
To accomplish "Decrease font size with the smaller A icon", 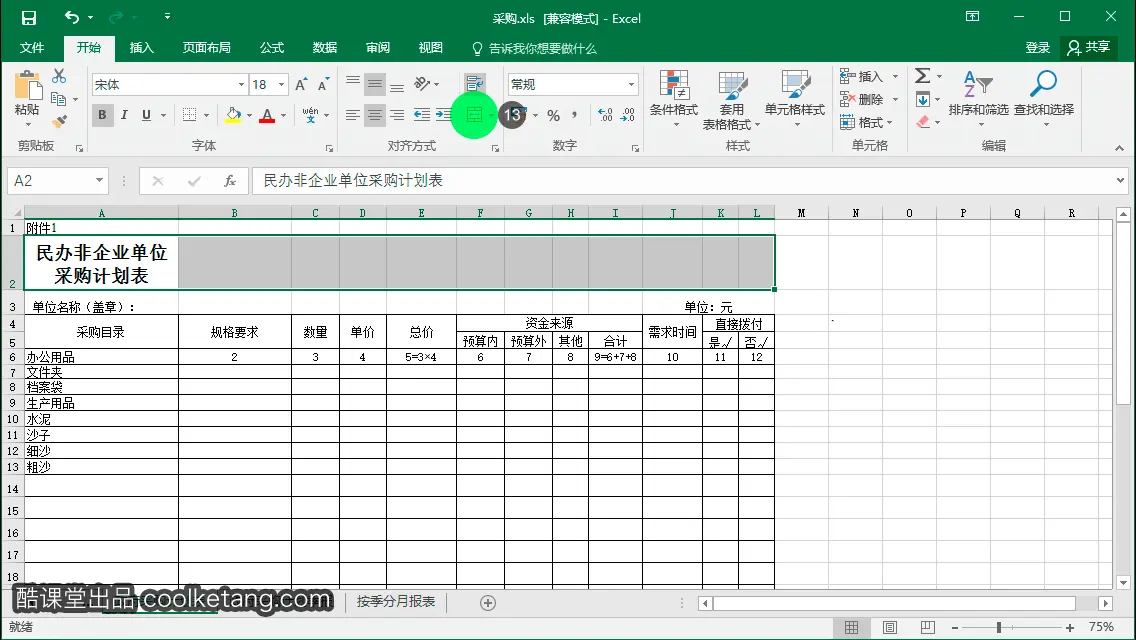I will (323, 85).
